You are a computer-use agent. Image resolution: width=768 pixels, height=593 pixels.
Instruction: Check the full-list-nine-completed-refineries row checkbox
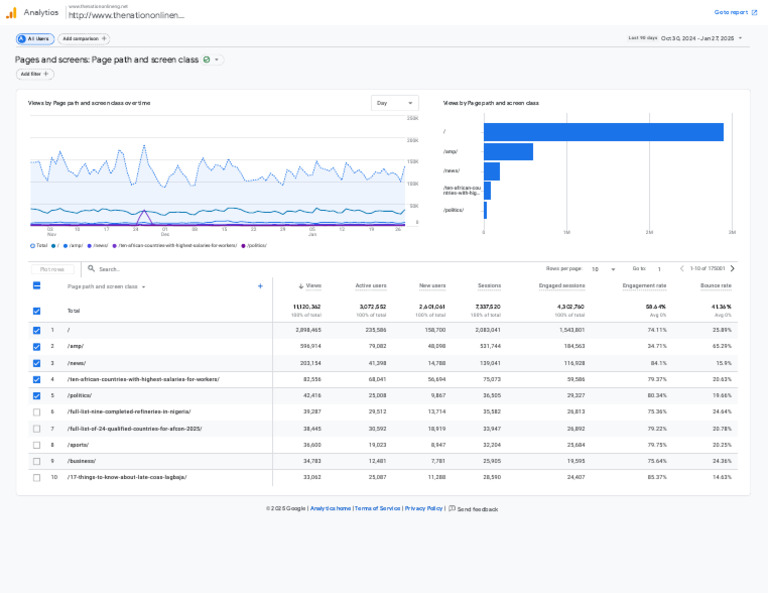coord(37,412)
